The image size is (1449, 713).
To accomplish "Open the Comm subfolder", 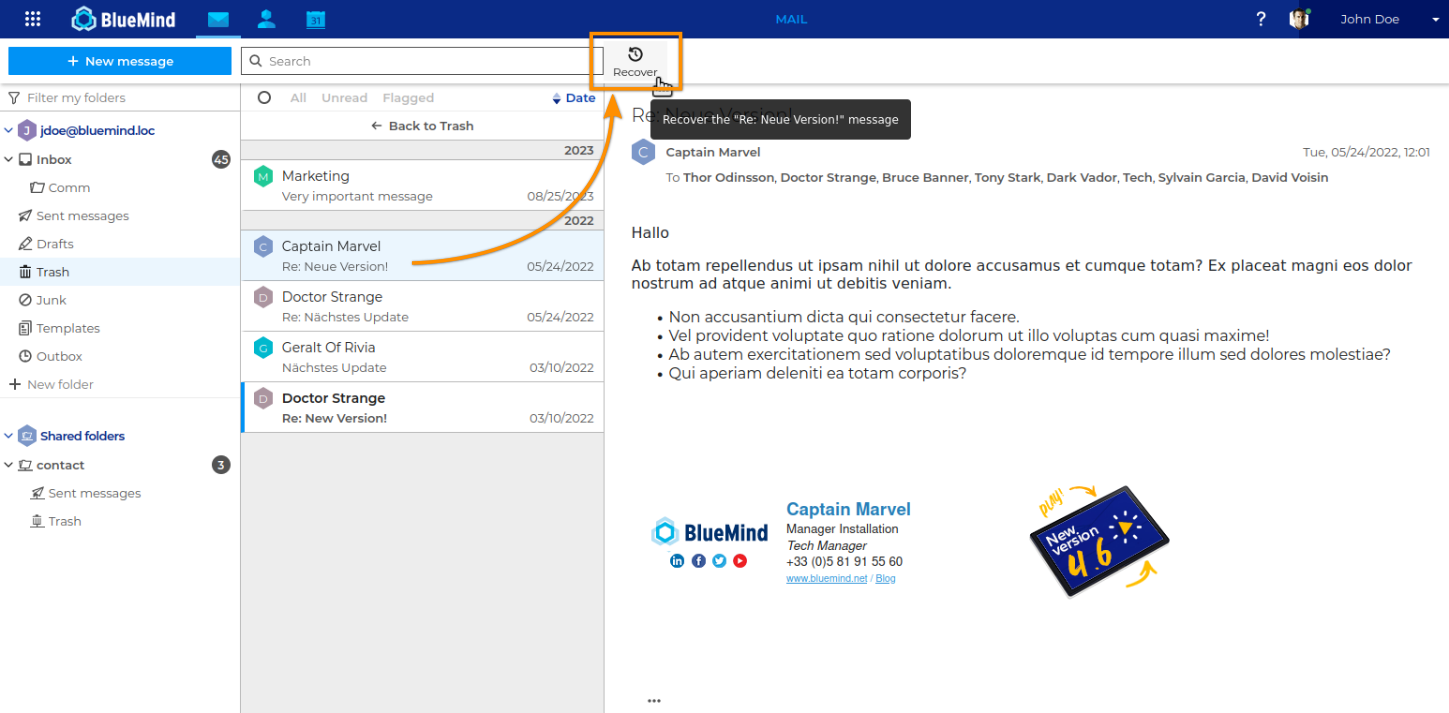I will pos(69,187).
